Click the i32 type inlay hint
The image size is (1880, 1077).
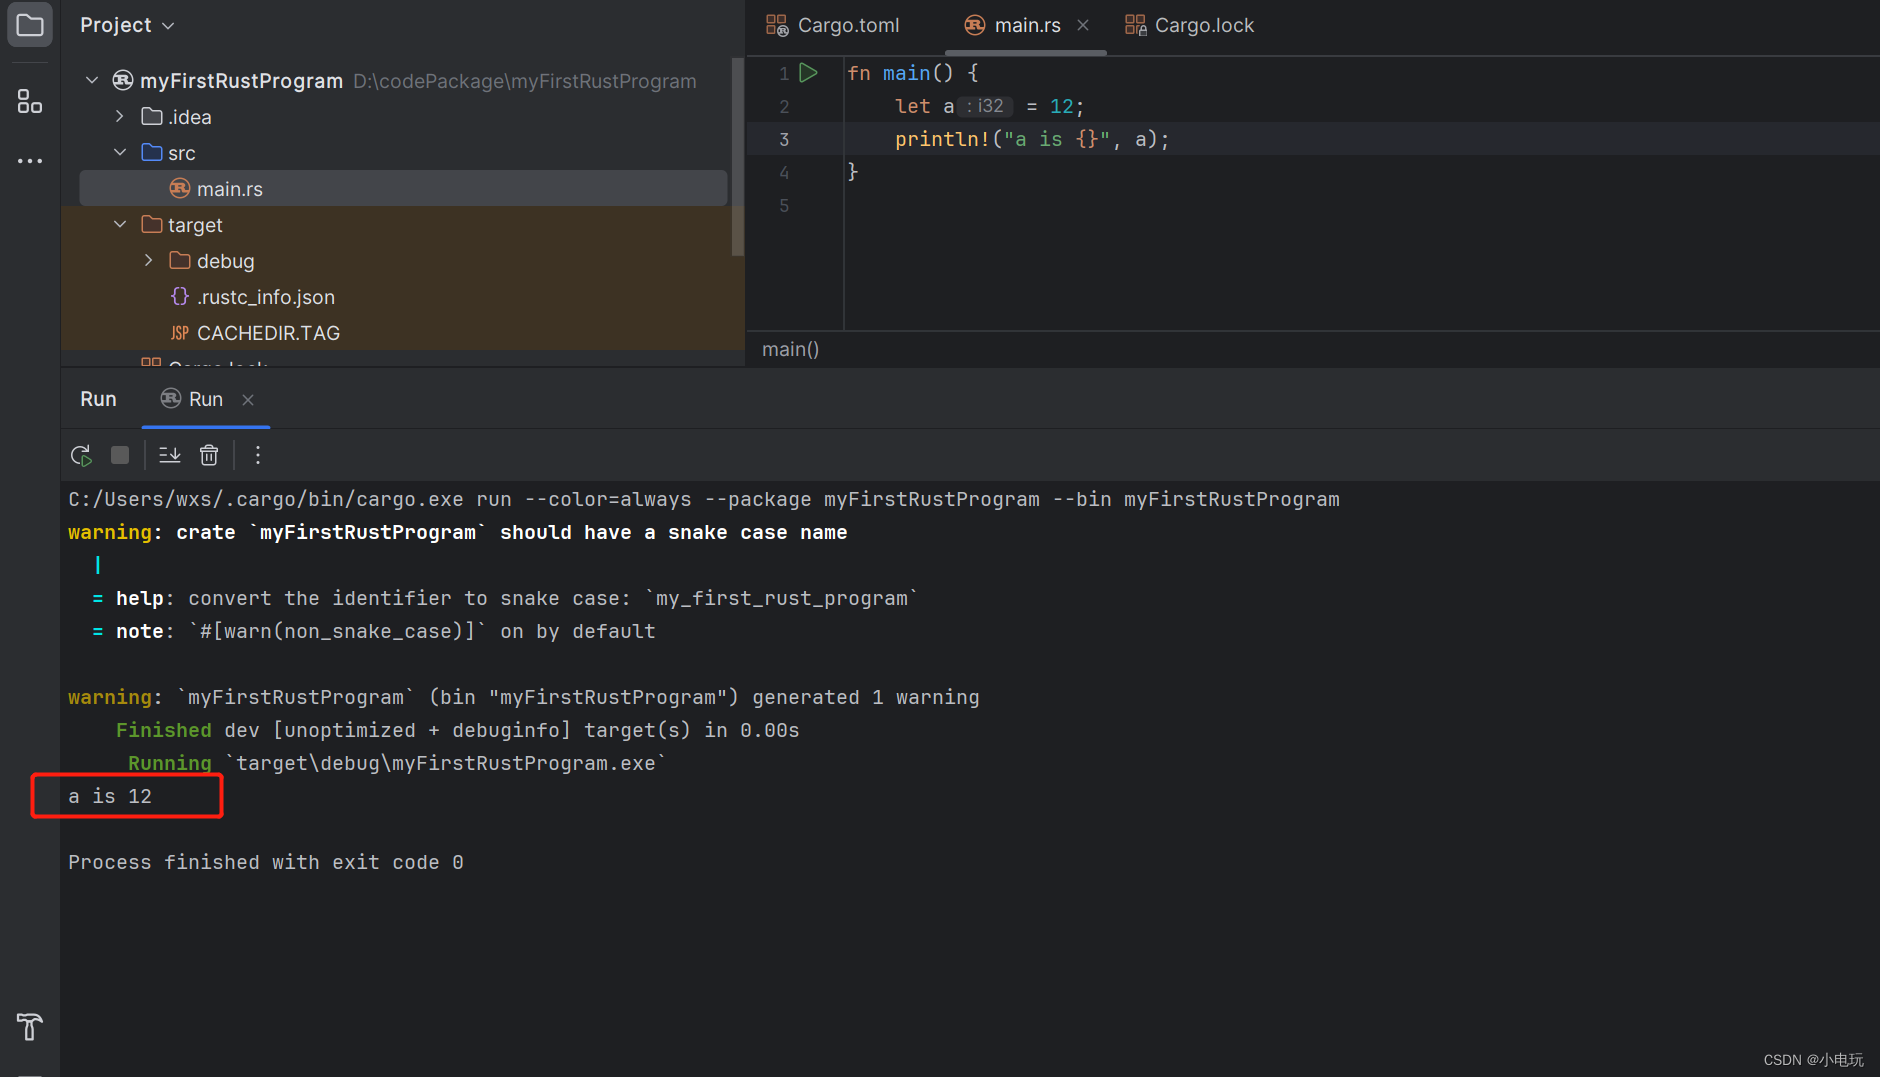point(985,106)
